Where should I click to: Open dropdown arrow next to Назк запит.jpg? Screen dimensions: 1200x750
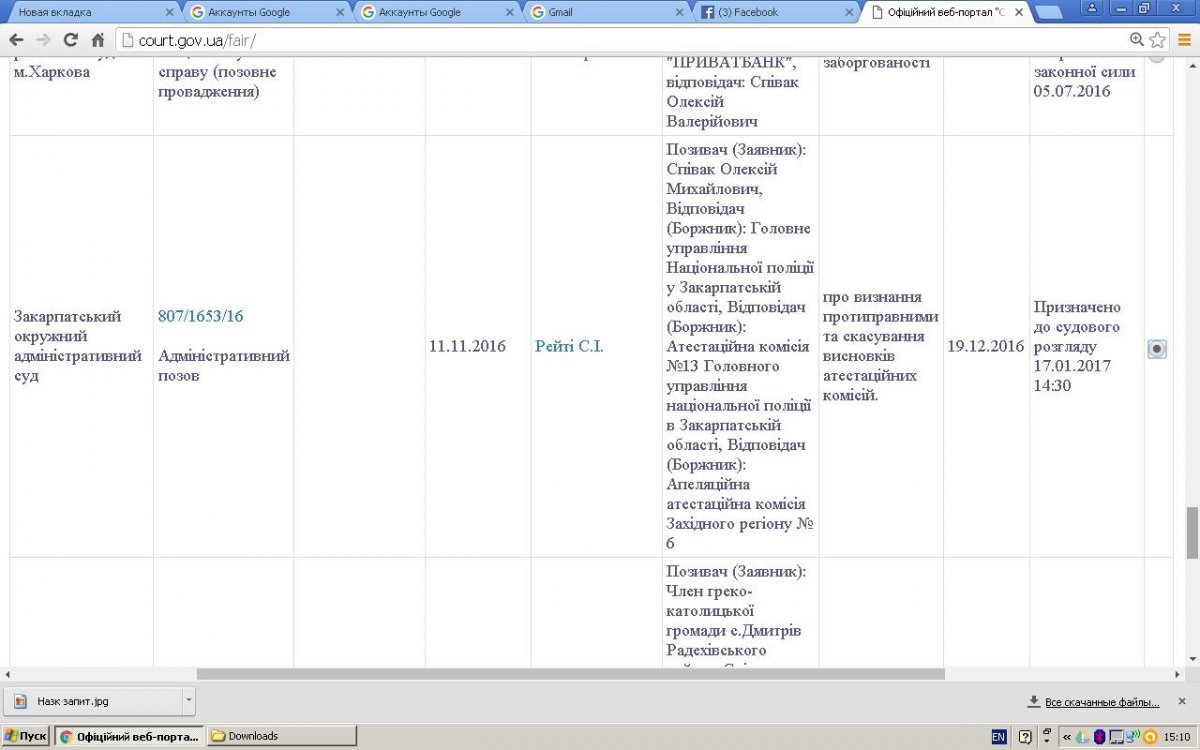coord(187,701)
